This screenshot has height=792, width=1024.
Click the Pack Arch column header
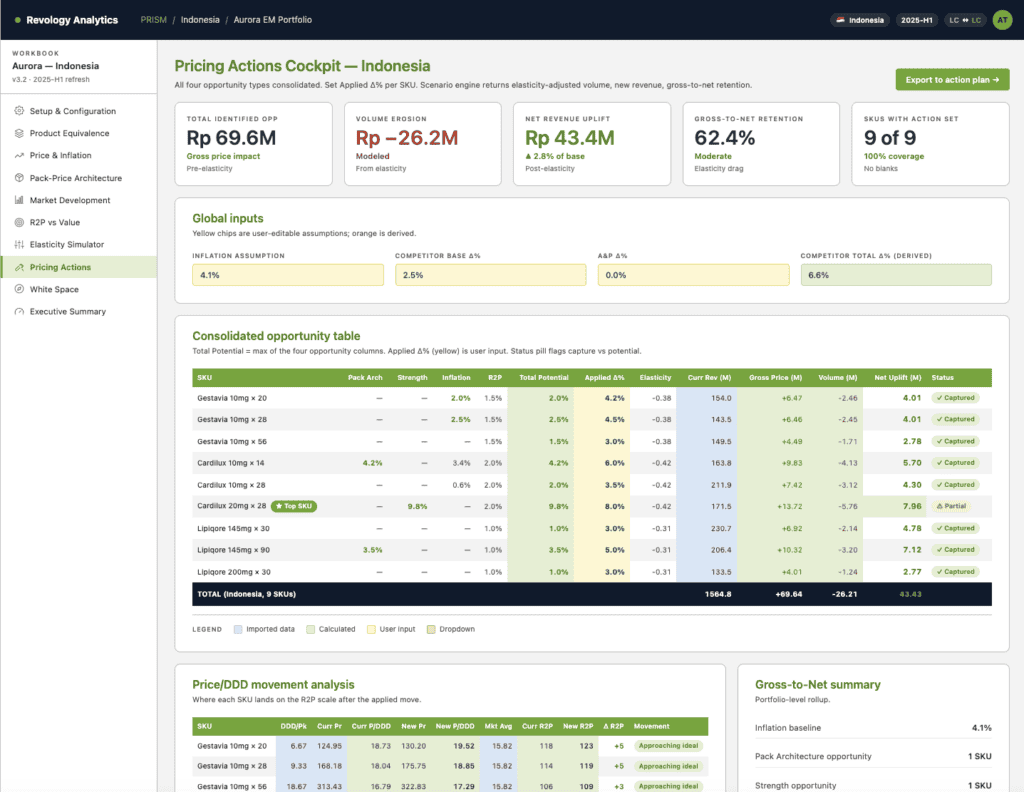[x=365, y=377]
